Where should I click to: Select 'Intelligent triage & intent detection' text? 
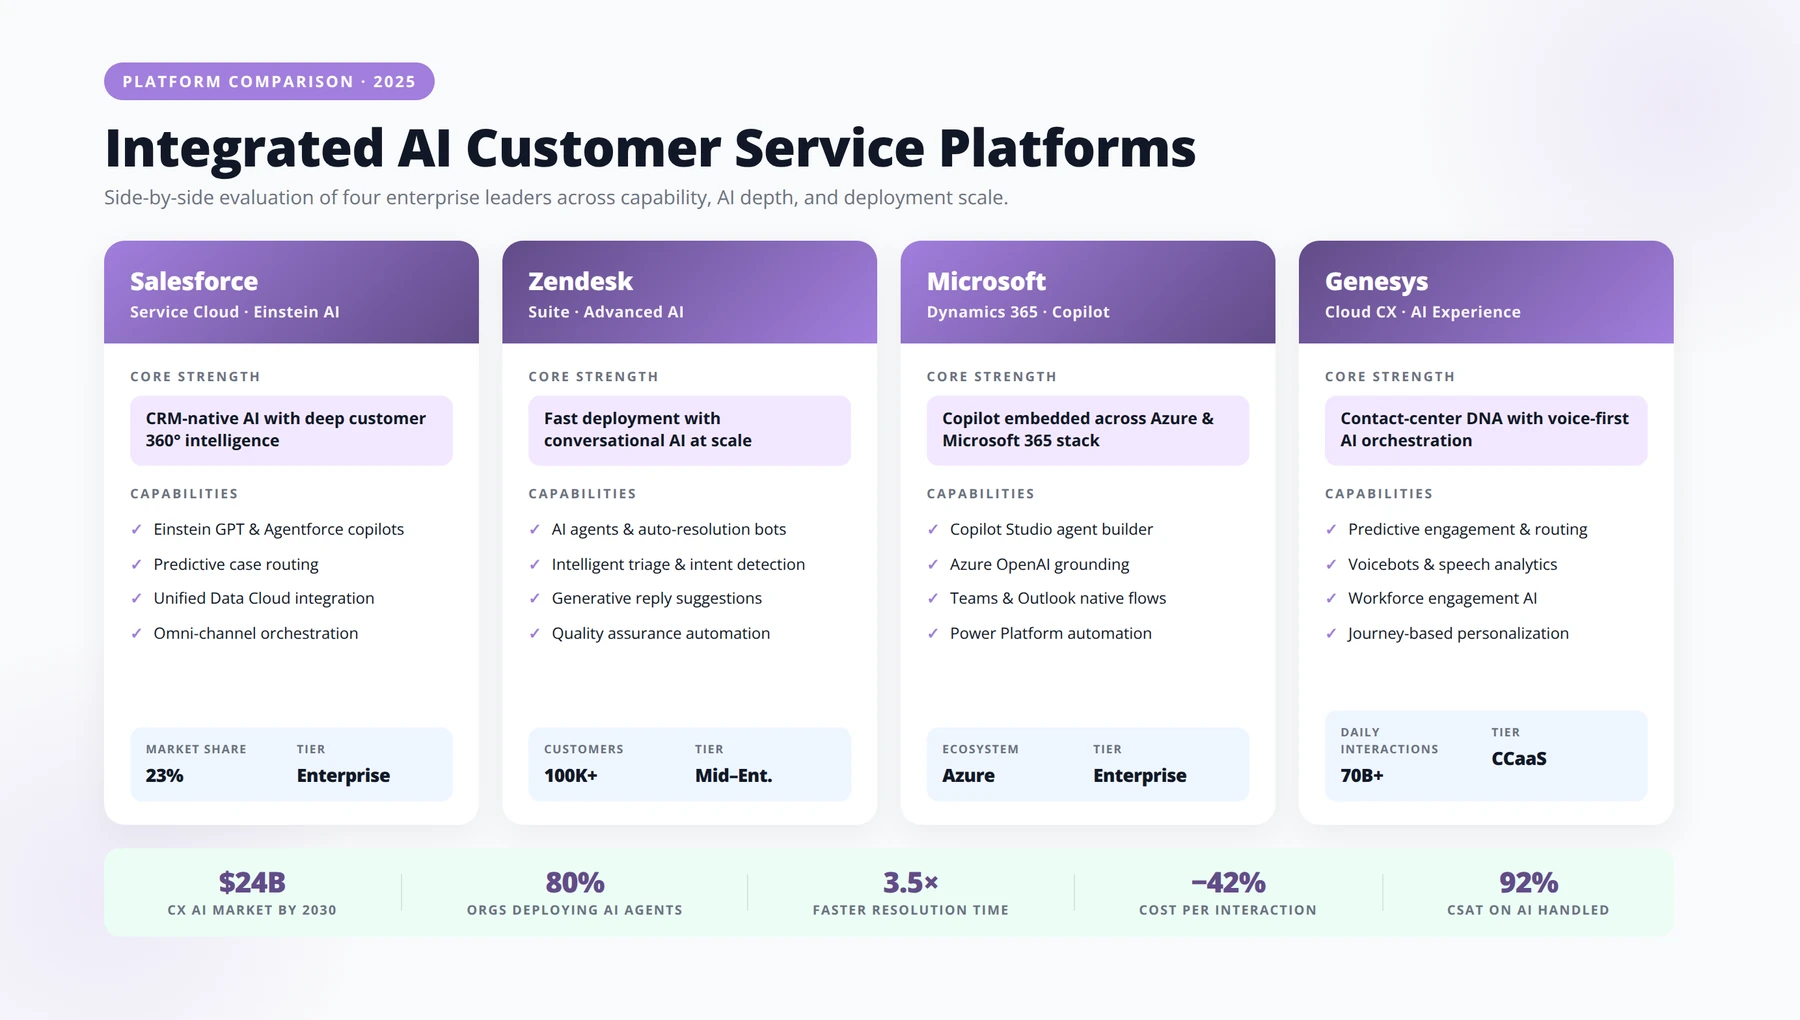point(678,564)
